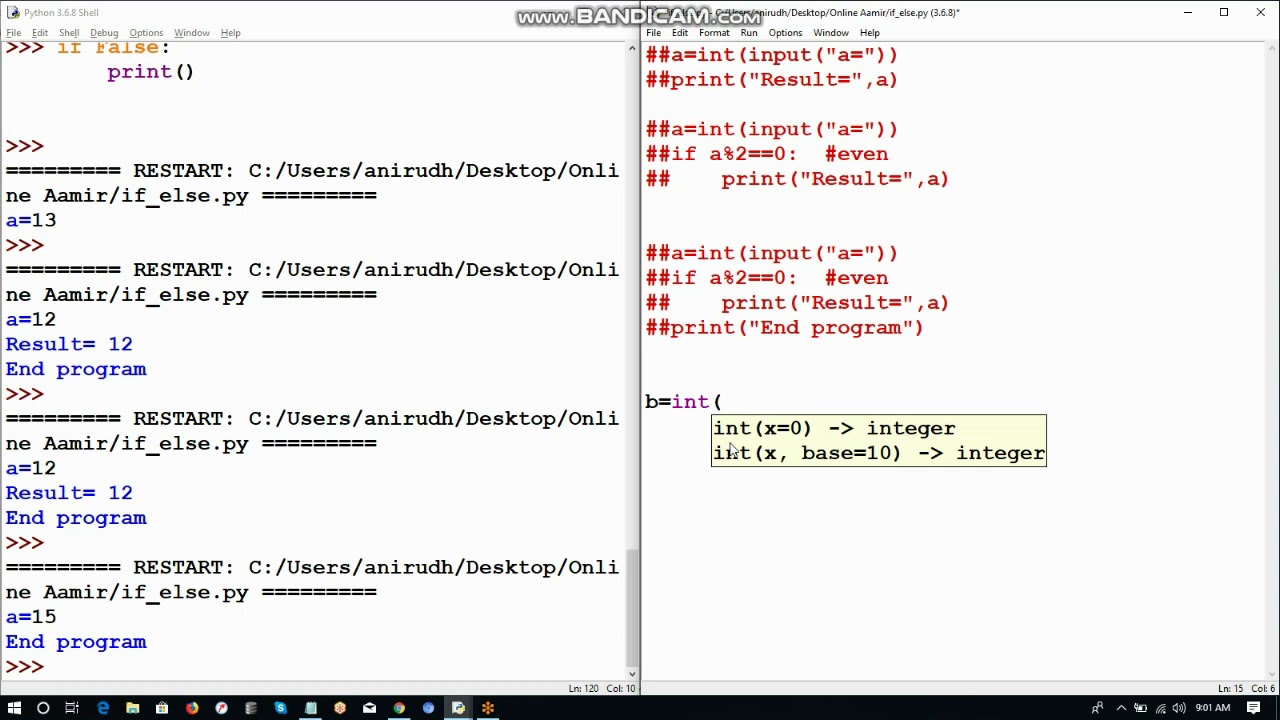The image size is (1280, 720).
Task: Open Window menu in Python Shell window
Action: click(x=192, y=33)
